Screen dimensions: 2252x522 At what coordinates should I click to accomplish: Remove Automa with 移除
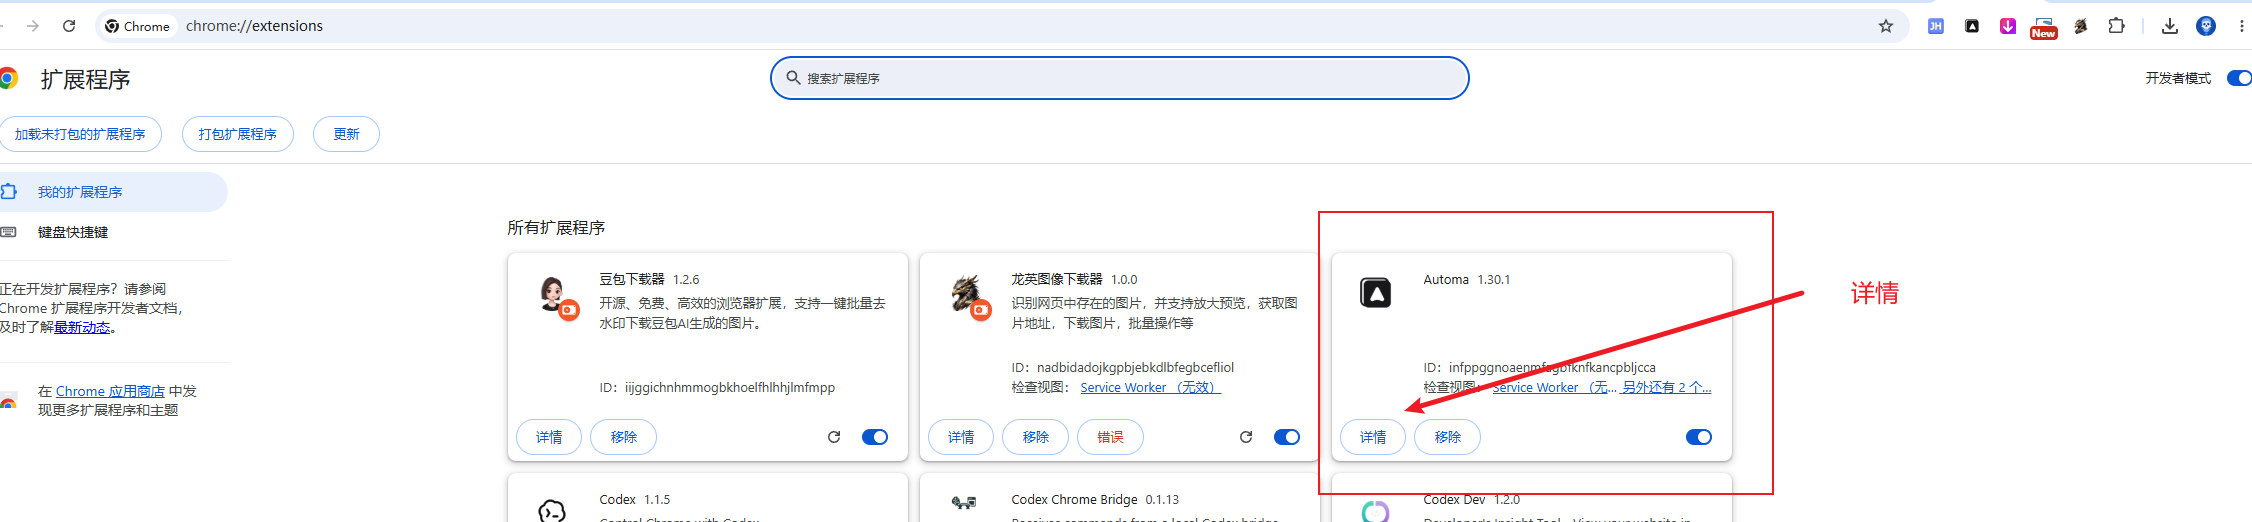pyautogui.click(x=1447, y=437)
